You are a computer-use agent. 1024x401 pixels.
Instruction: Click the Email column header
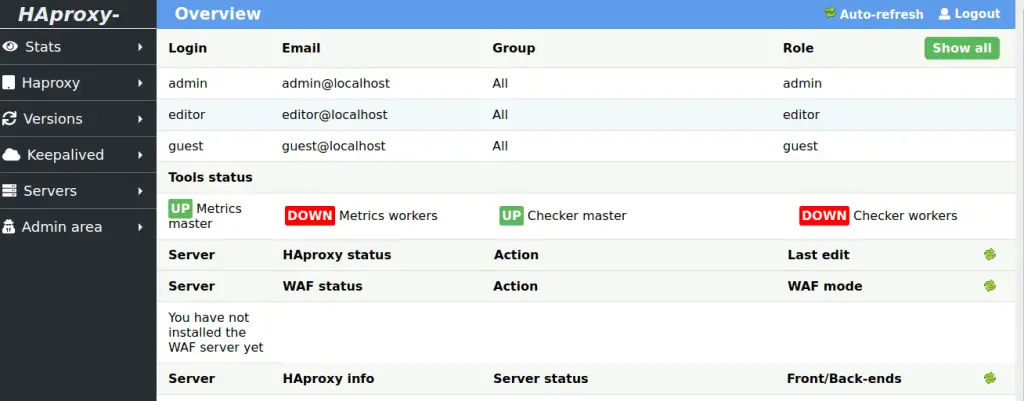301,48
